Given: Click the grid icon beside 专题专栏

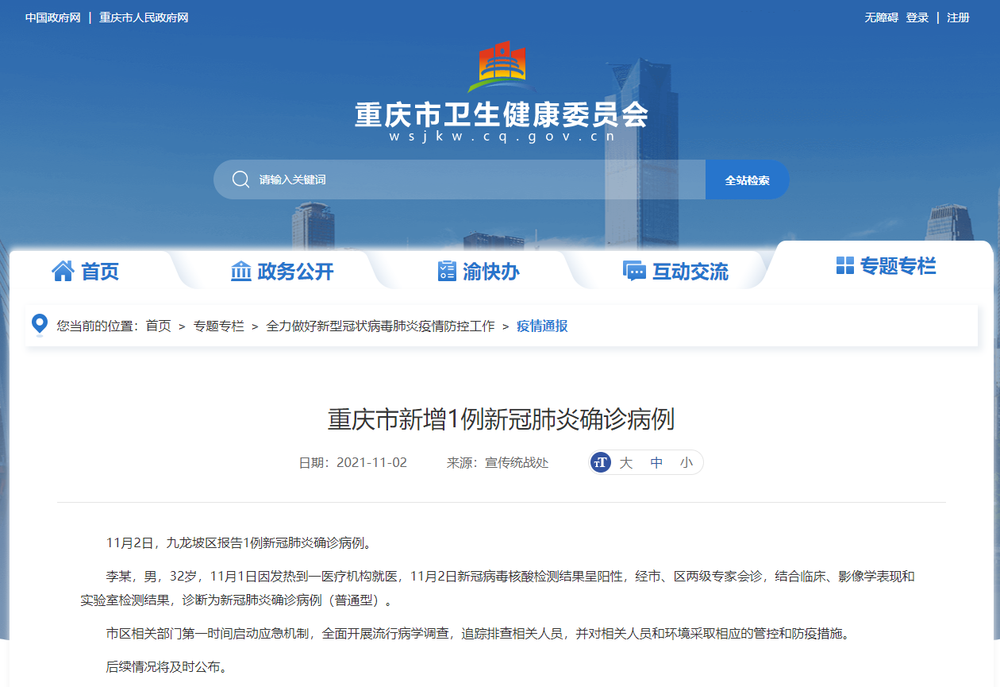Looking at the screenshot, I should [x=845, y=265].
